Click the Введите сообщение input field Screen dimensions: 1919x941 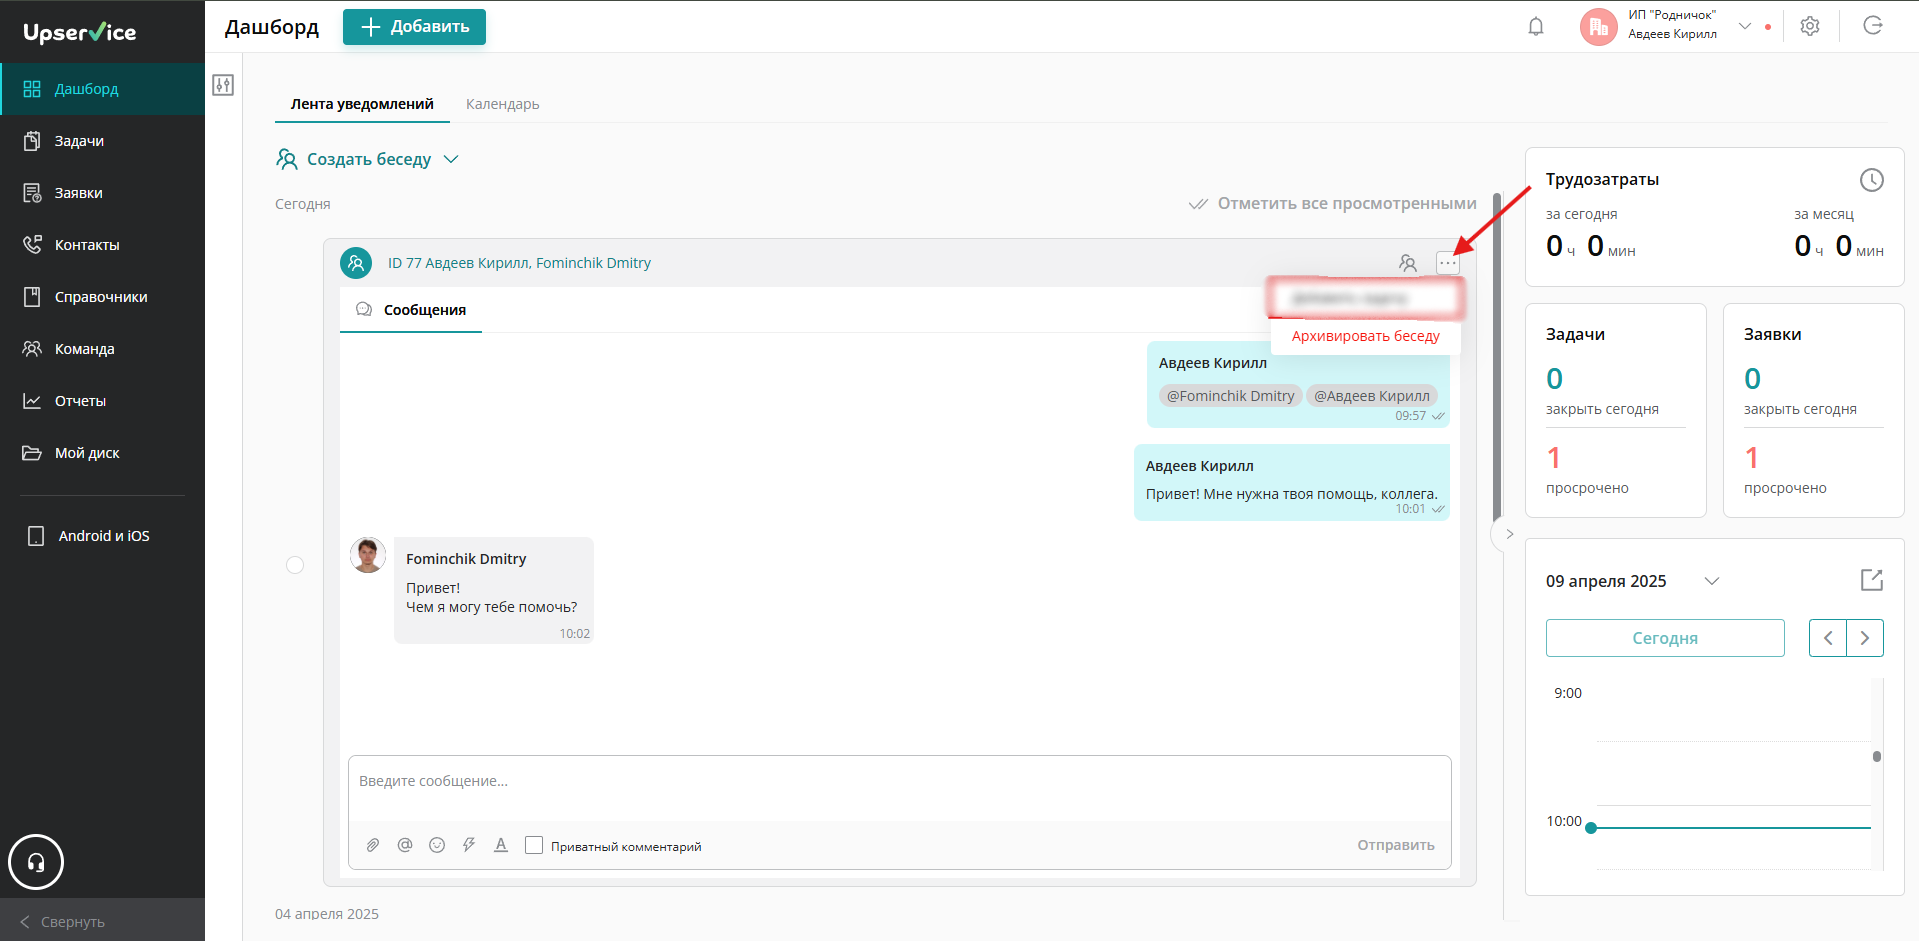click(900, 788)
